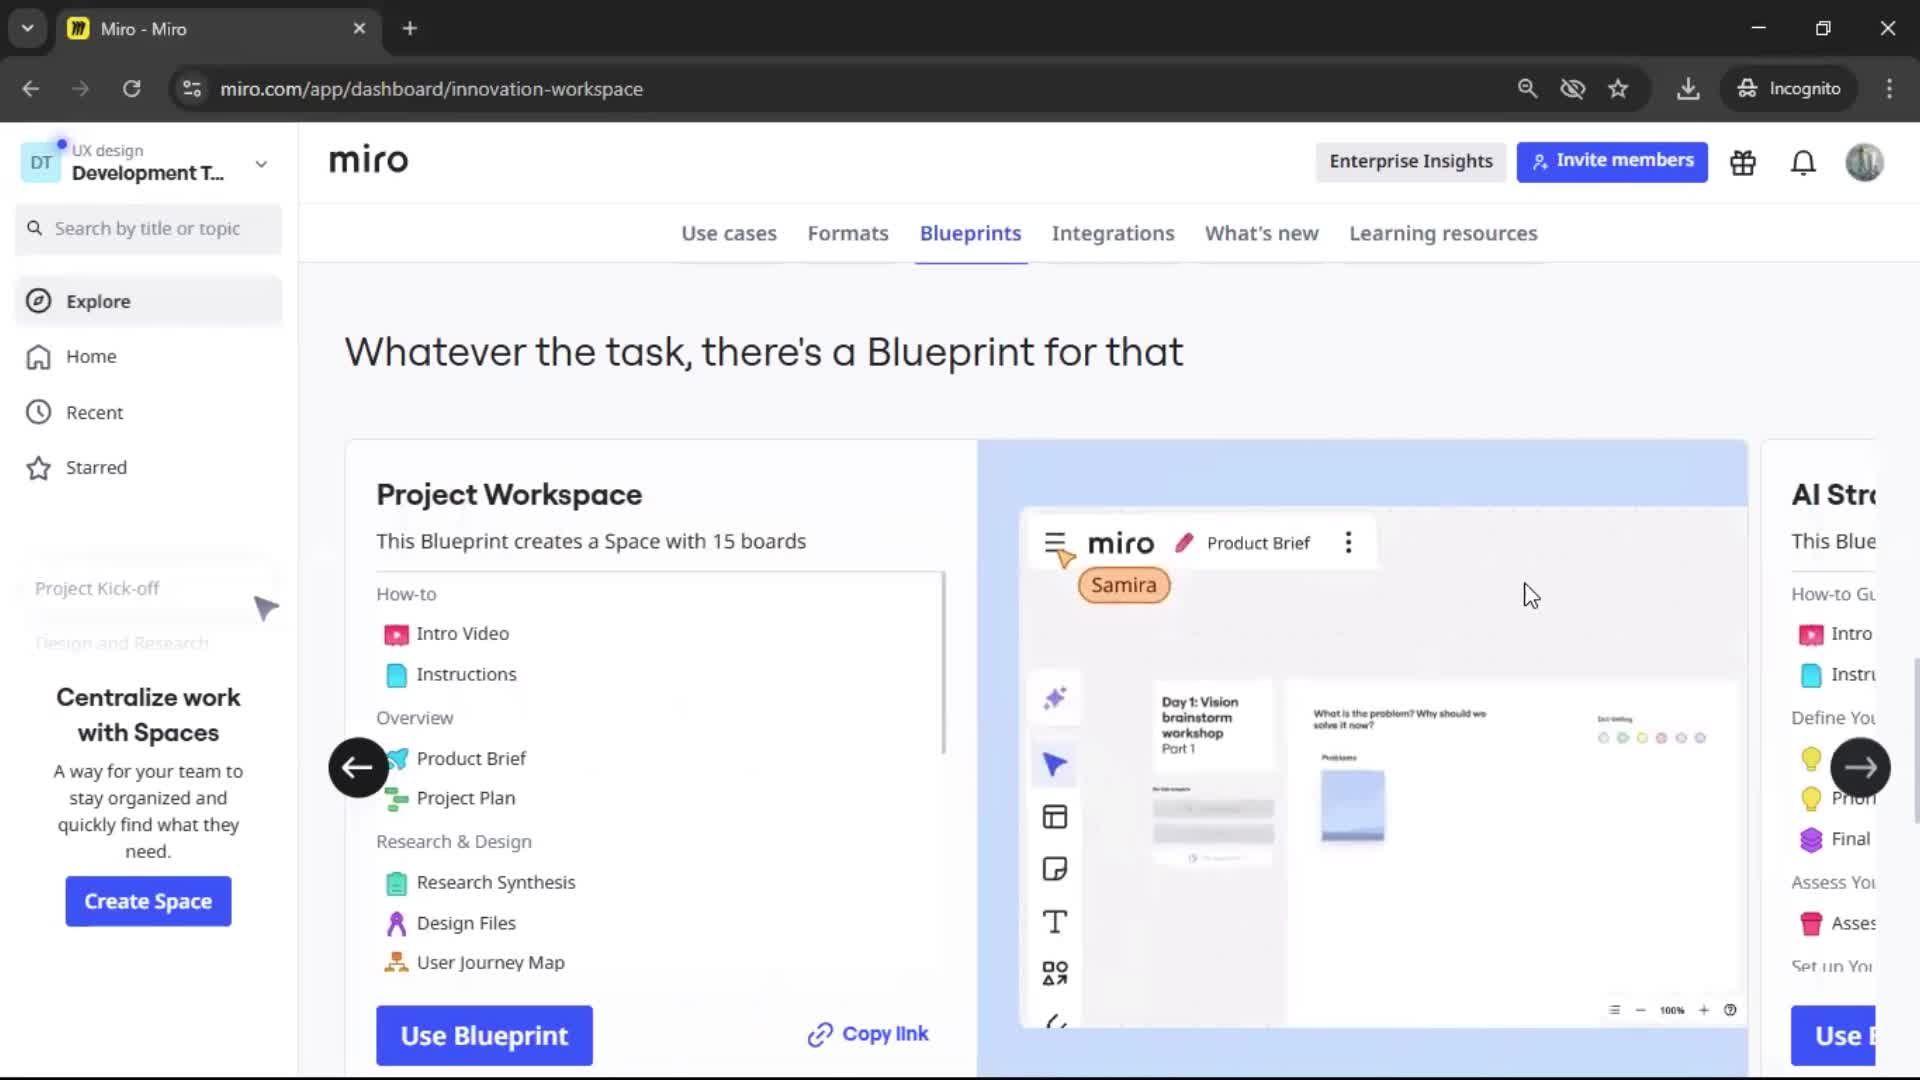This screenshot has height=1080, width=1920.
Task: Select the sticky note tool in preview
Action: [x=1055, y=869]
